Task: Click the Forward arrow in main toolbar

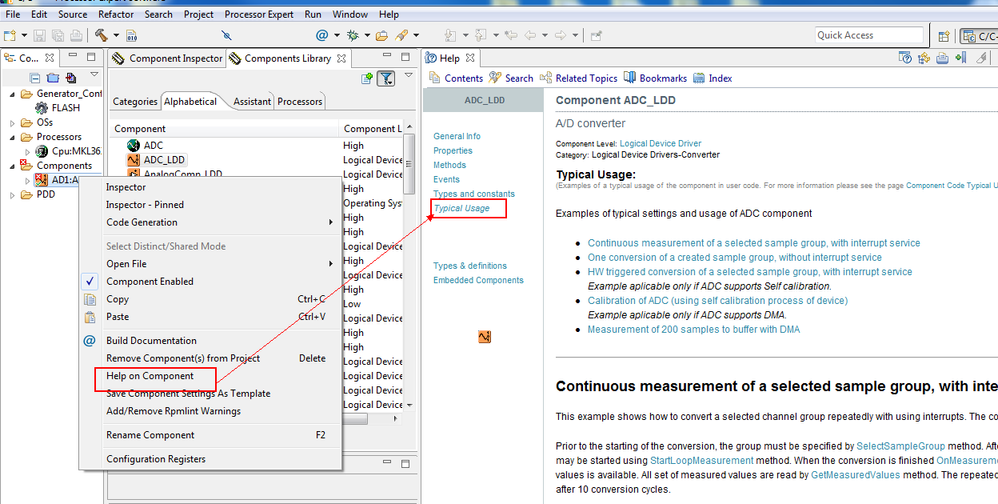Action: coord(561,36)
